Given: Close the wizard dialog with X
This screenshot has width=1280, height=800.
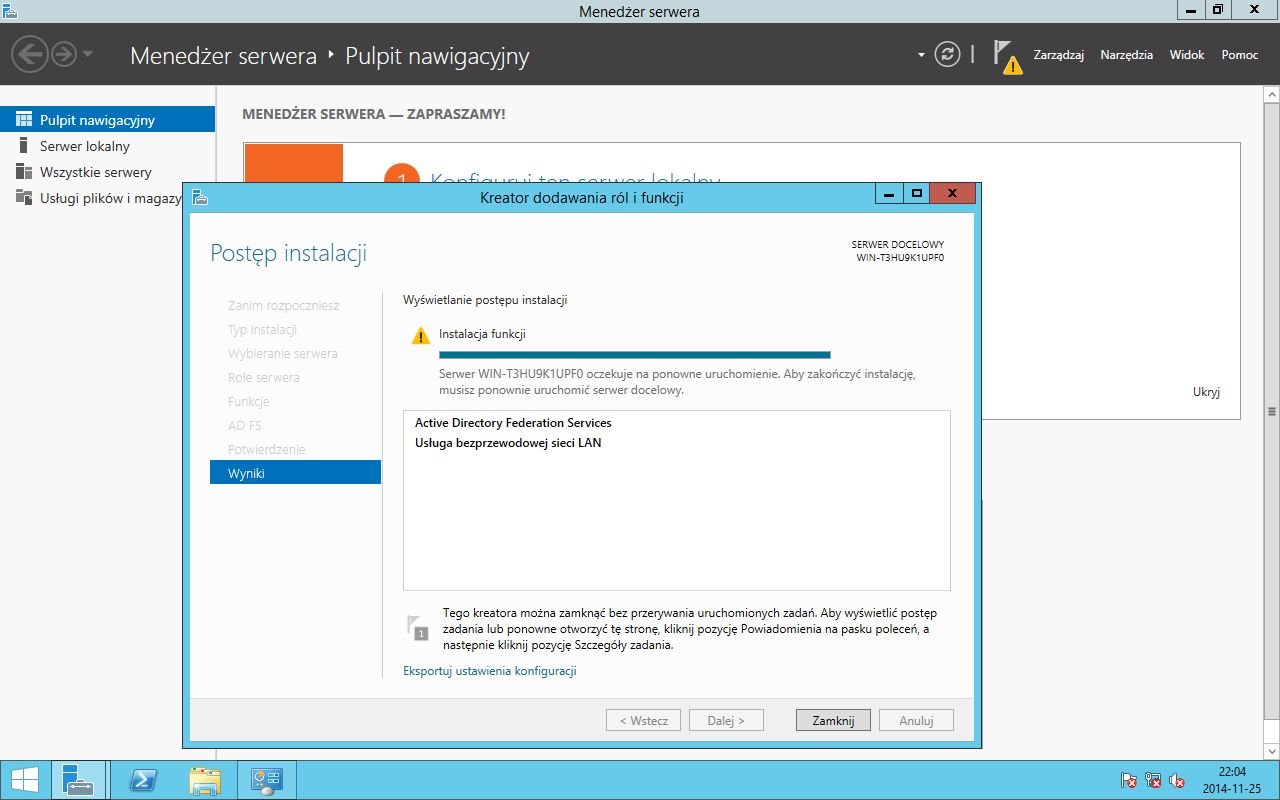Looking at the screenshot, I should [952, 194].
